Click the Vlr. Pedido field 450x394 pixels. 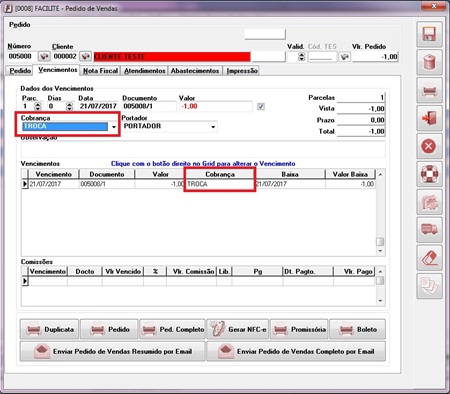click(x=375, y=57)
